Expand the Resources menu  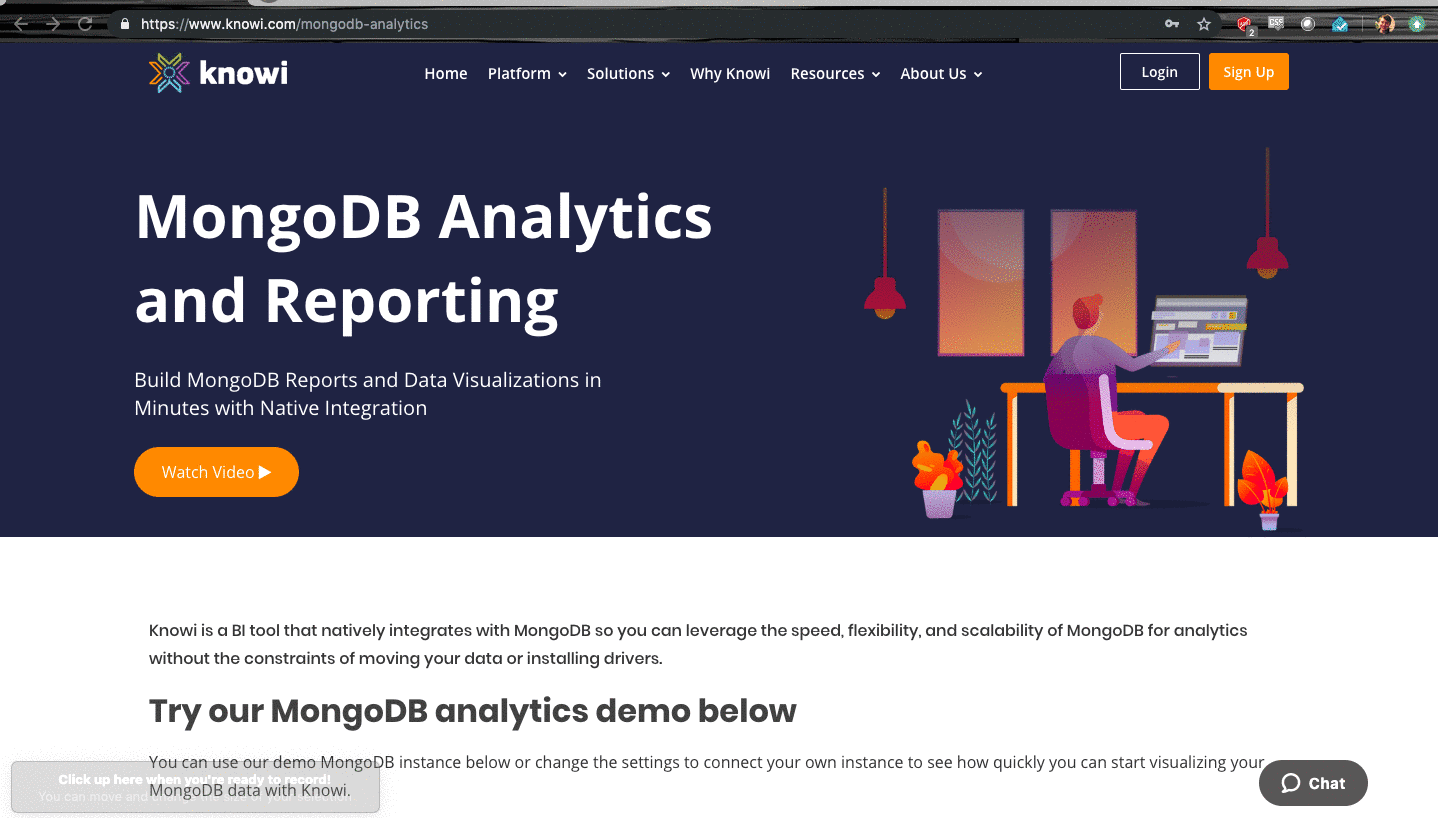[x=835, y=73]
